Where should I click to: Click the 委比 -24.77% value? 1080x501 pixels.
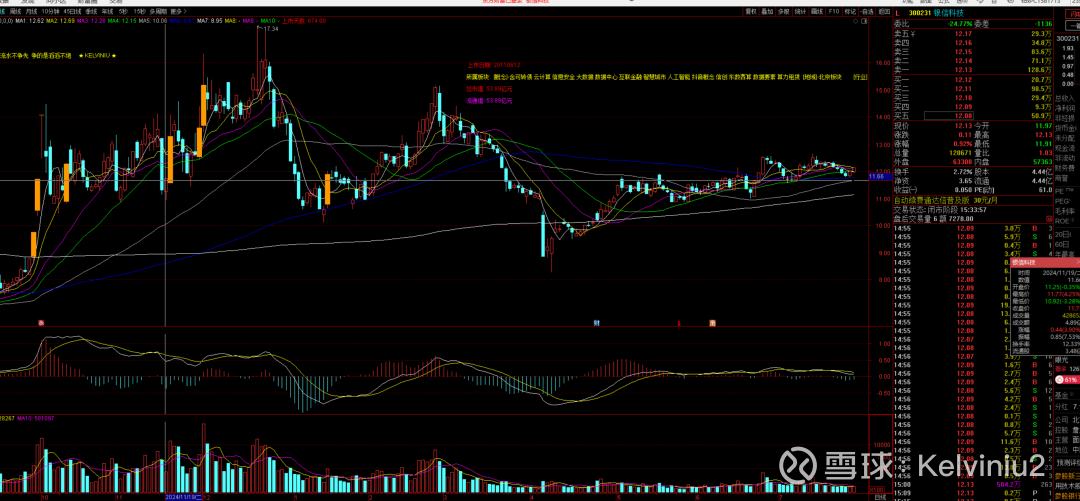[959, 23]
